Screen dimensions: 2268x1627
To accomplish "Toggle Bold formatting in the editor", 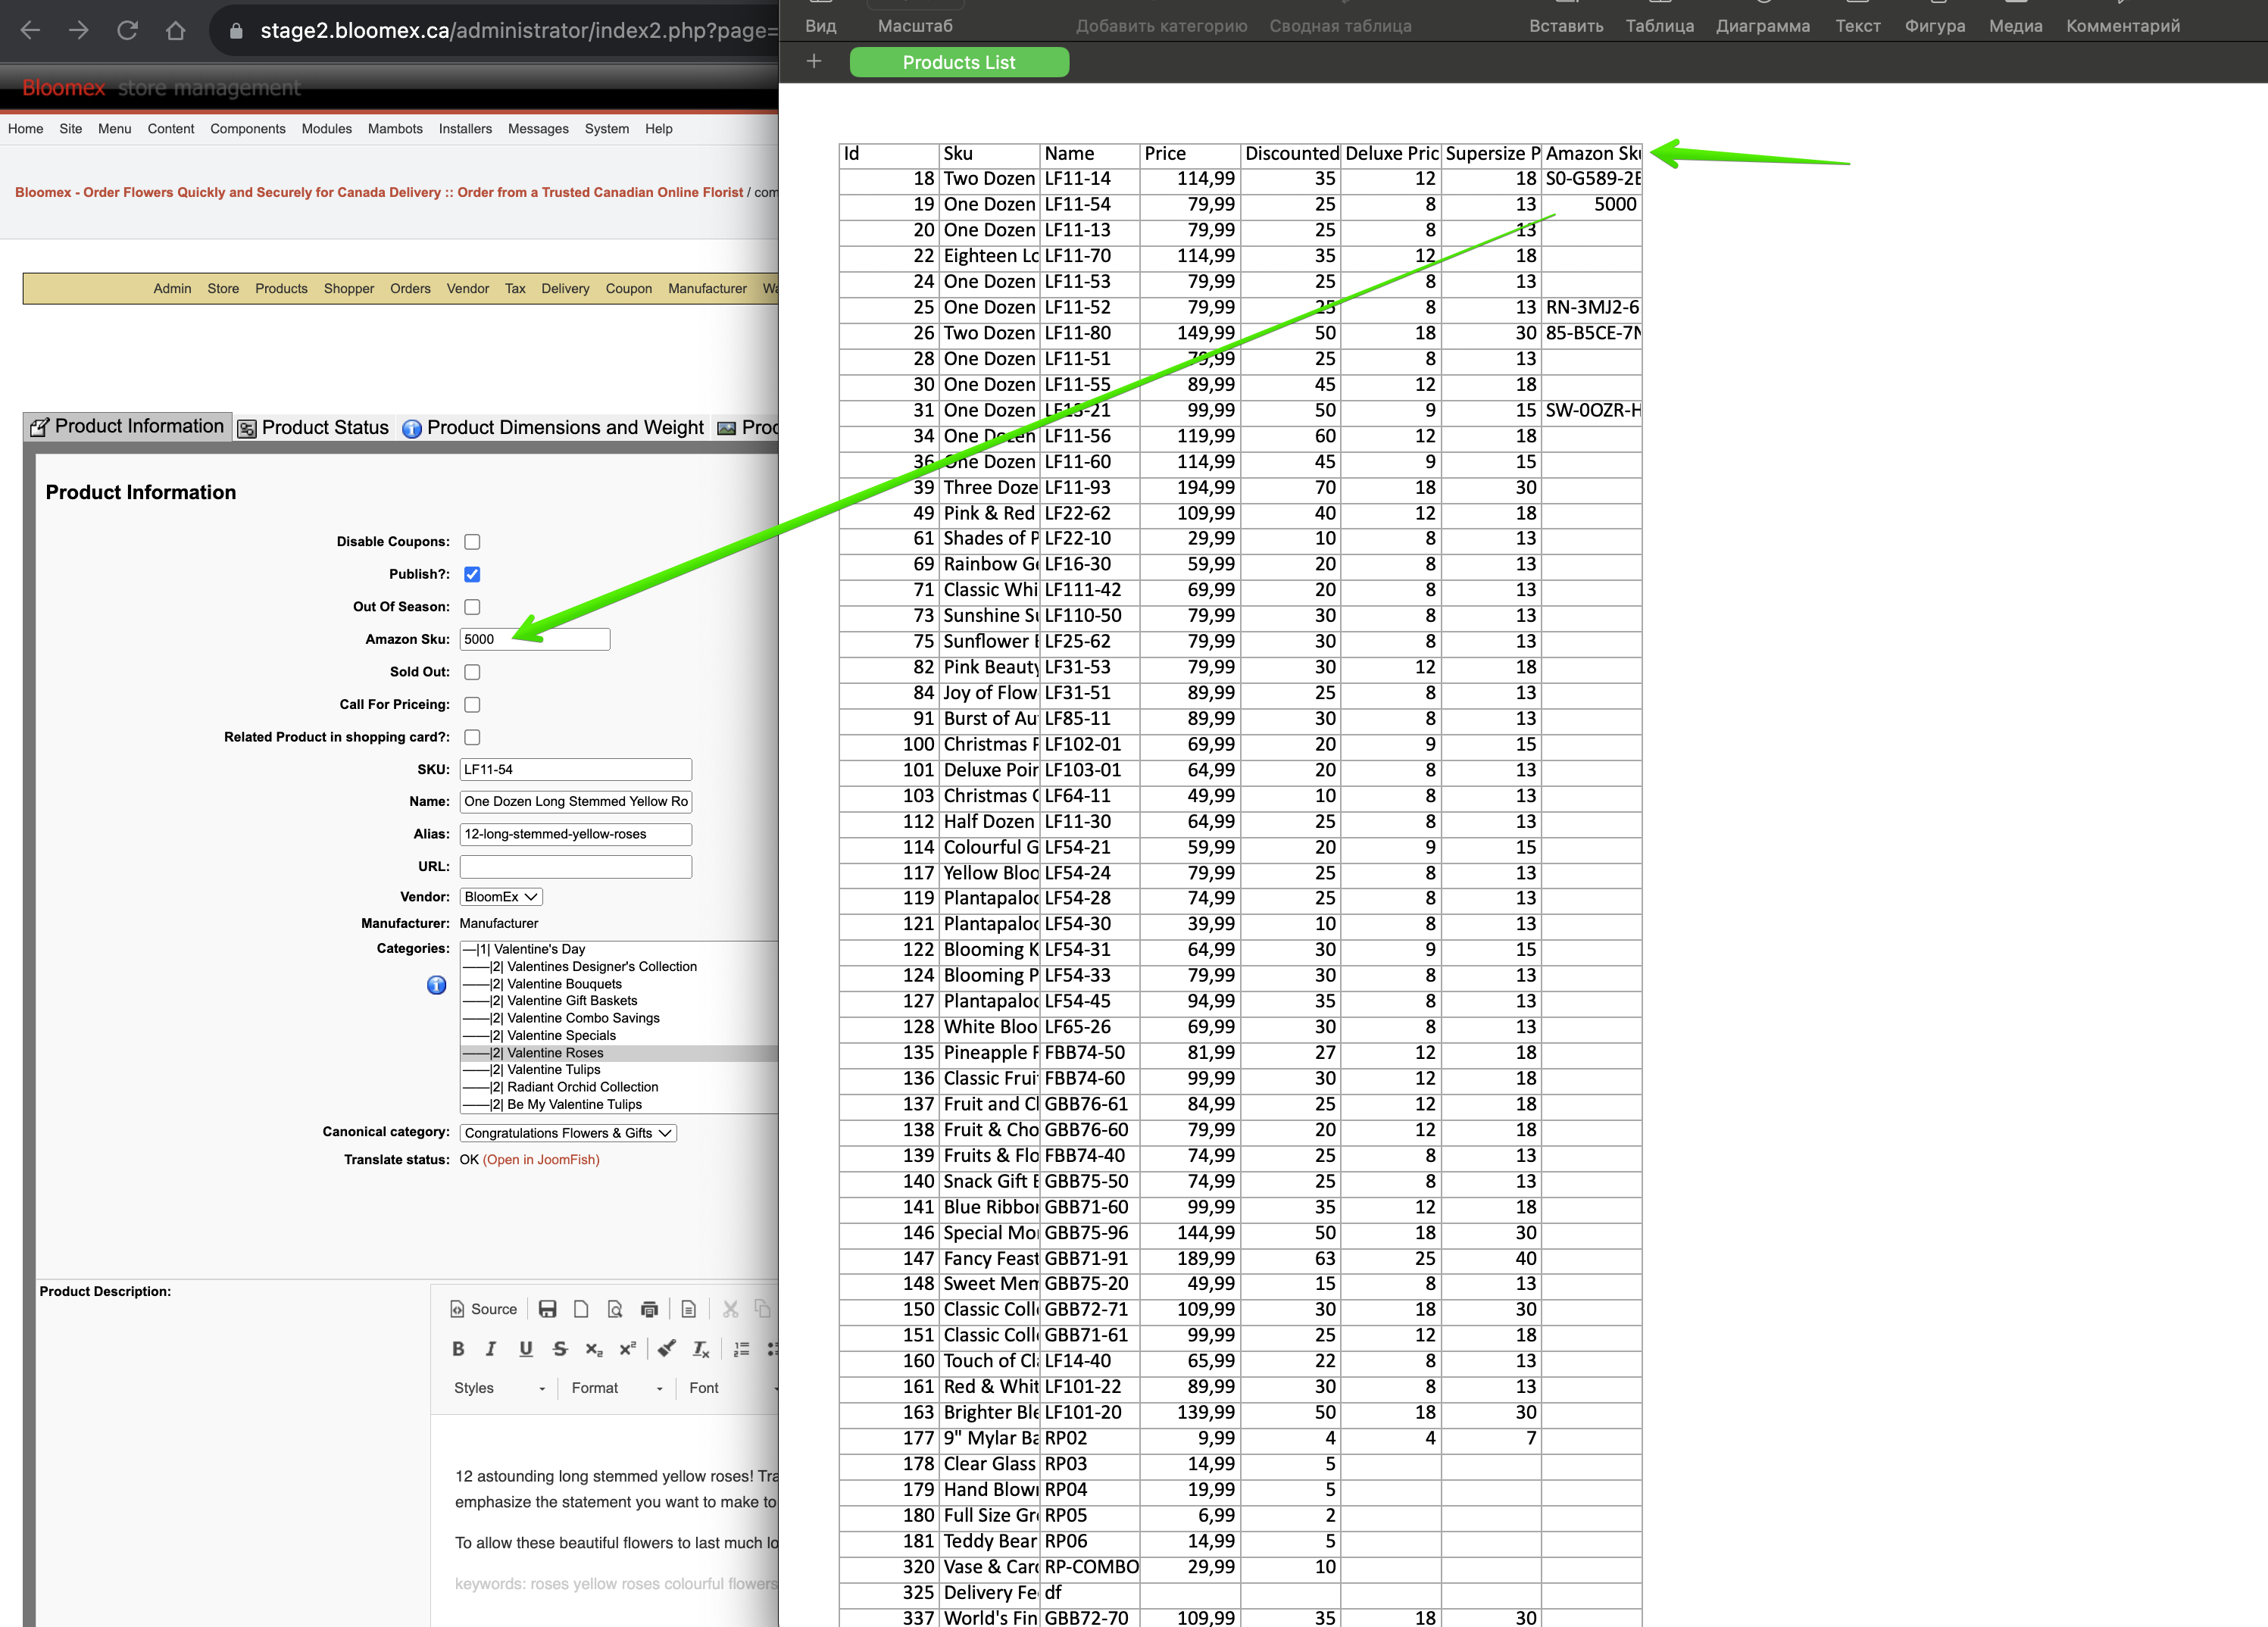I will tap(458, 1349).
